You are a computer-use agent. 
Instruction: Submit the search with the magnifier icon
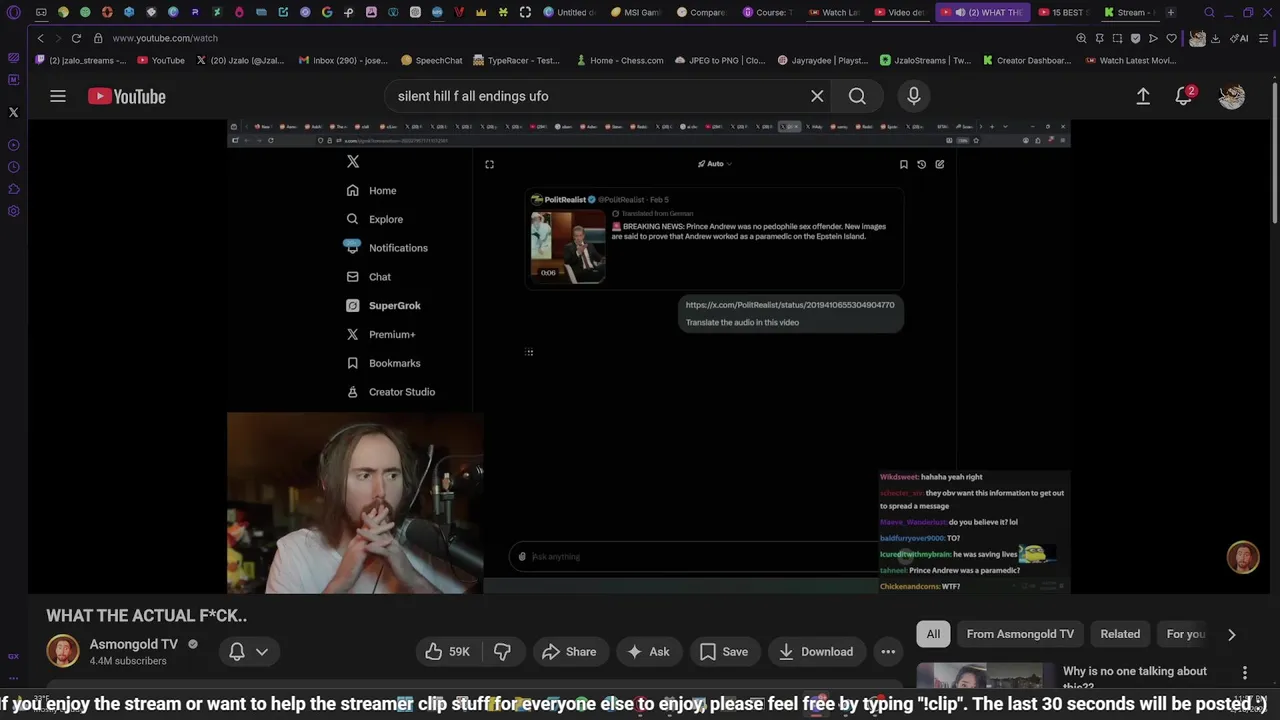coord(857,96)
